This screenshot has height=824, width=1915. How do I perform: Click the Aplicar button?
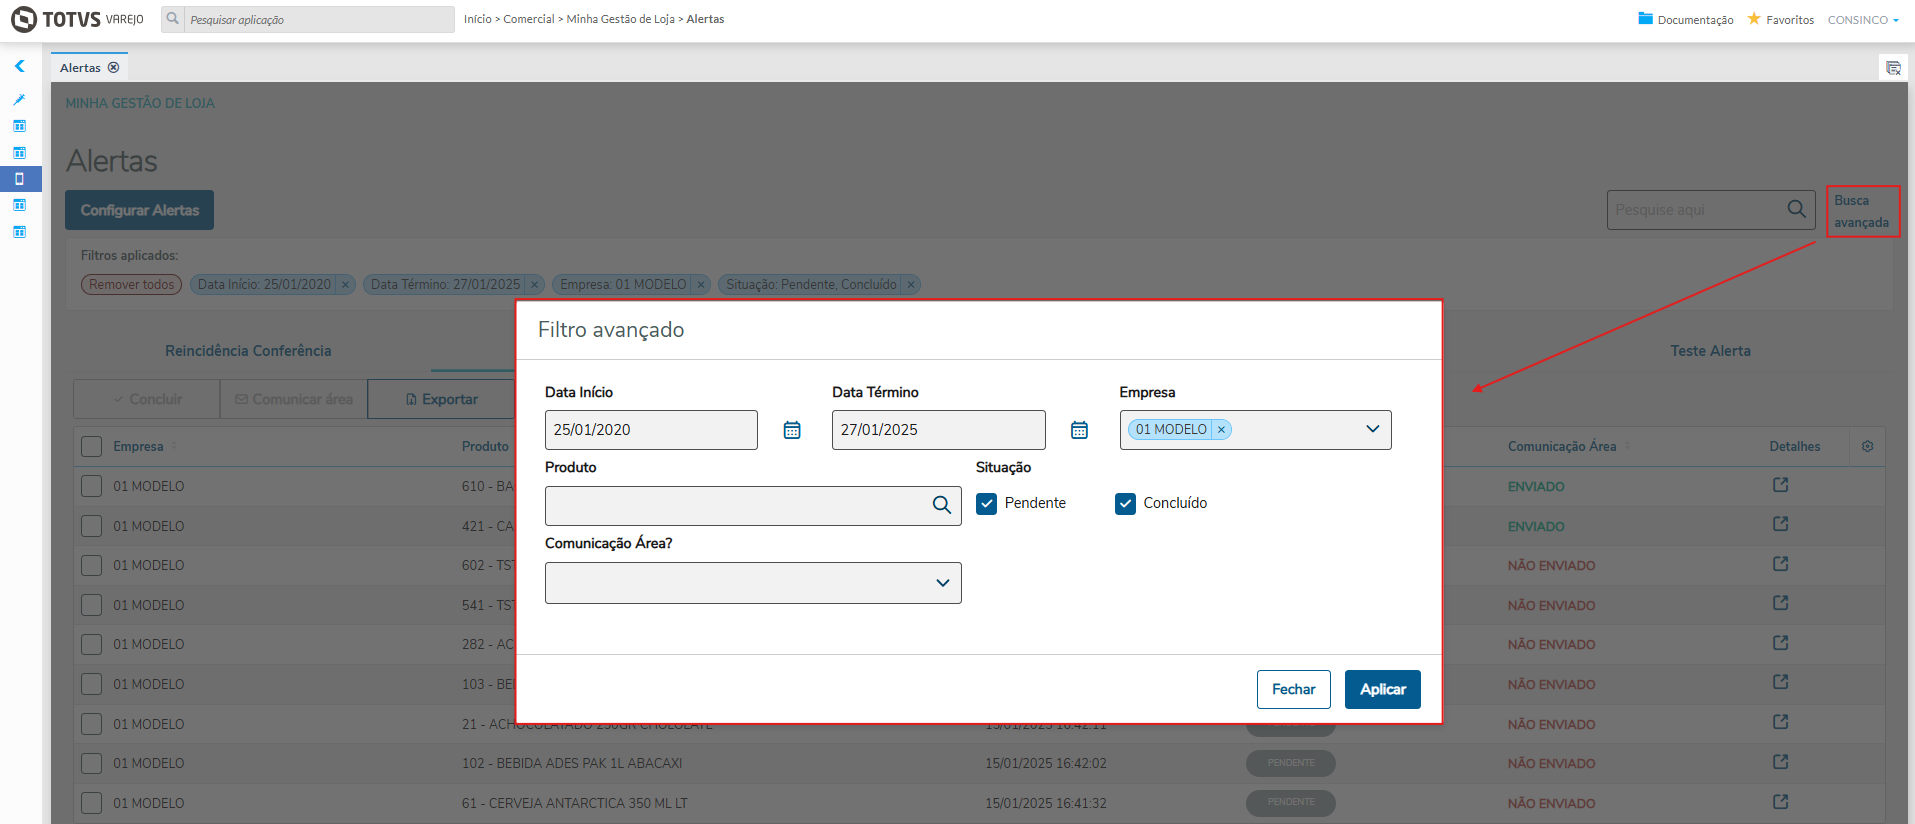coord(1382,689)
